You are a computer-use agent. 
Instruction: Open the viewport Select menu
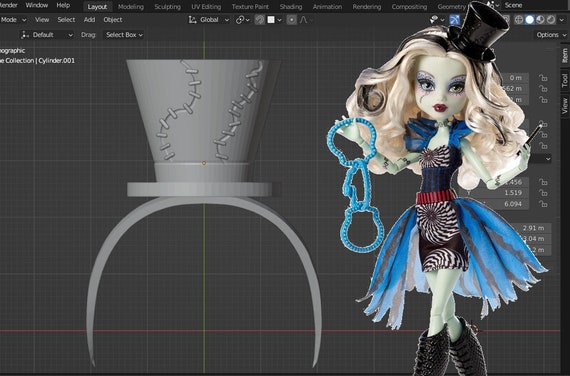(66, 20)
